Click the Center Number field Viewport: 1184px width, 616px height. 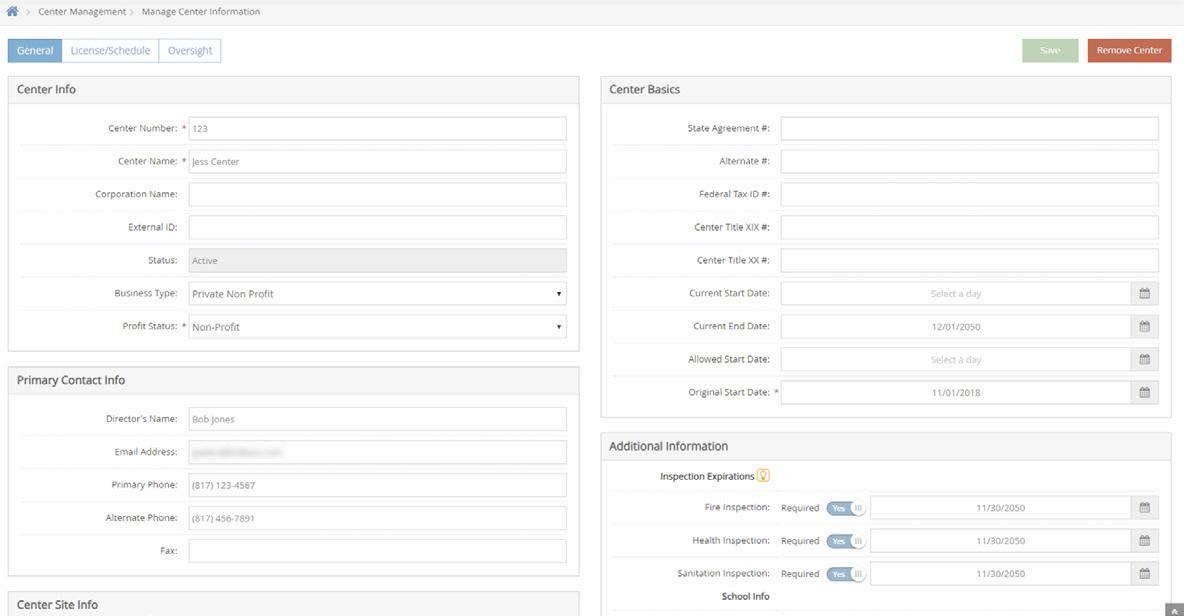(378, 128)
